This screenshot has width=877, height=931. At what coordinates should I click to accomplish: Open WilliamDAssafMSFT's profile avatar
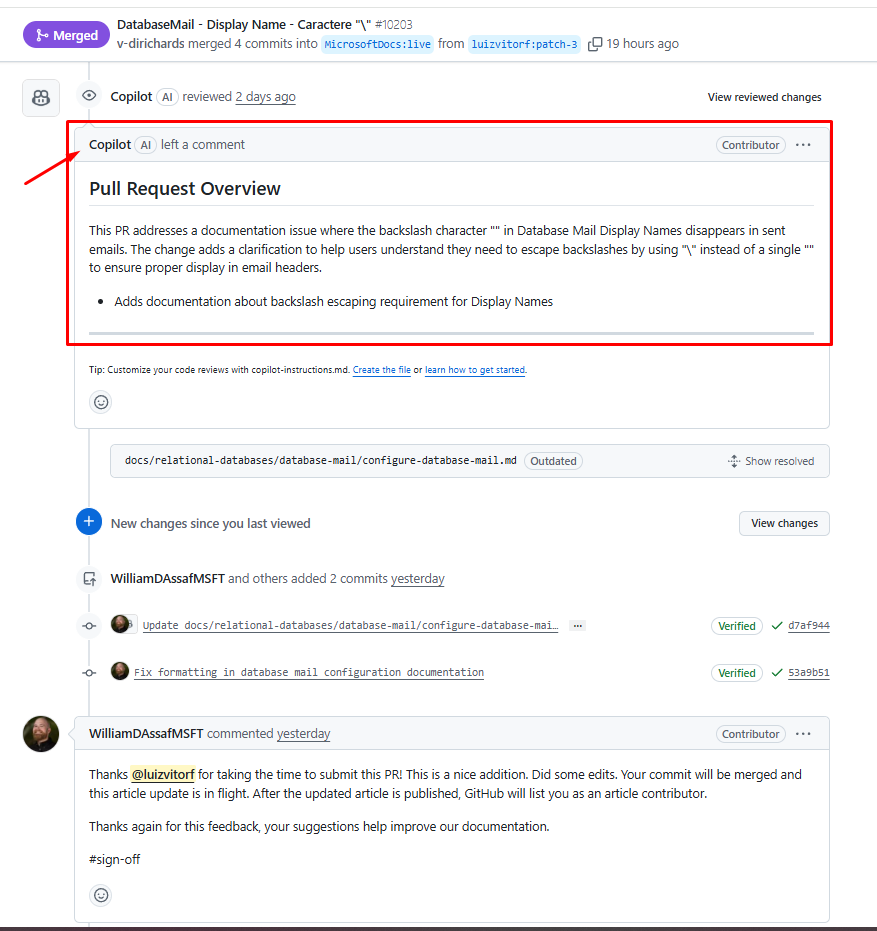click(41, 734)
